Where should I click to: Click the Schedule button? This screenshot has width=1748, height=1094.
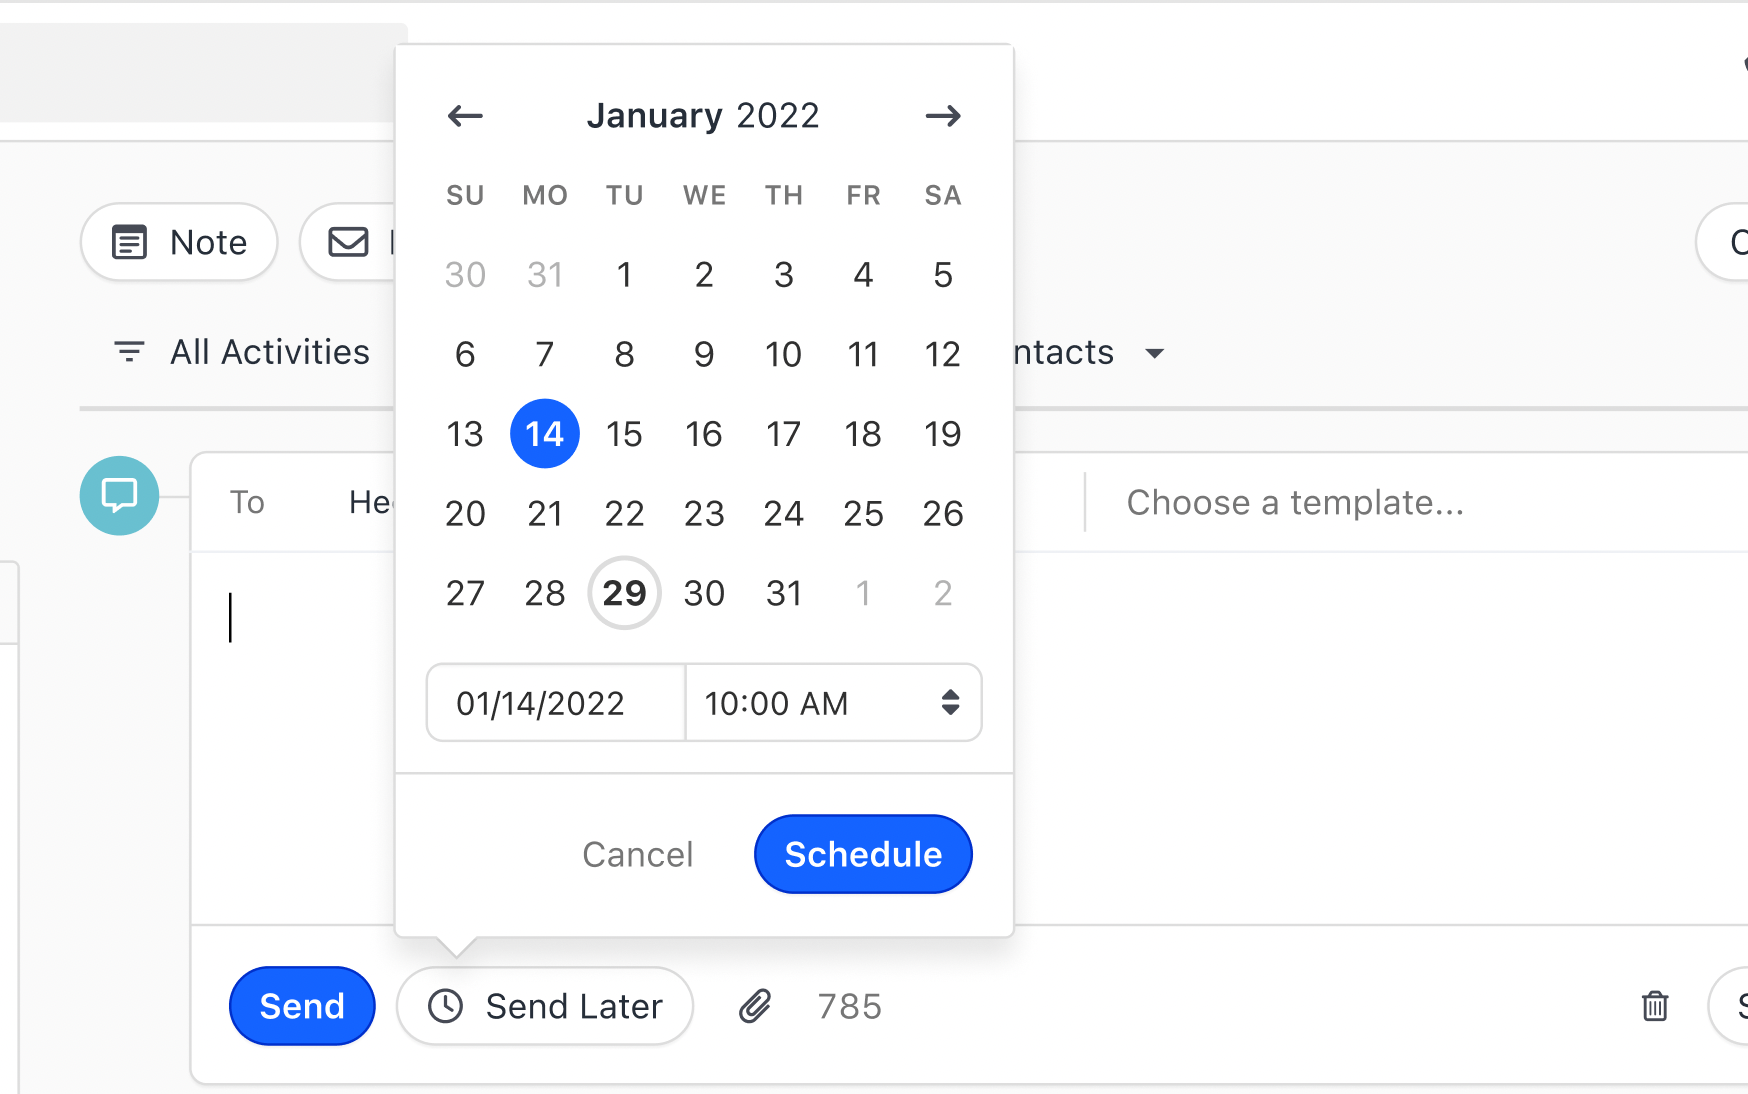click(x=863, y=854)
